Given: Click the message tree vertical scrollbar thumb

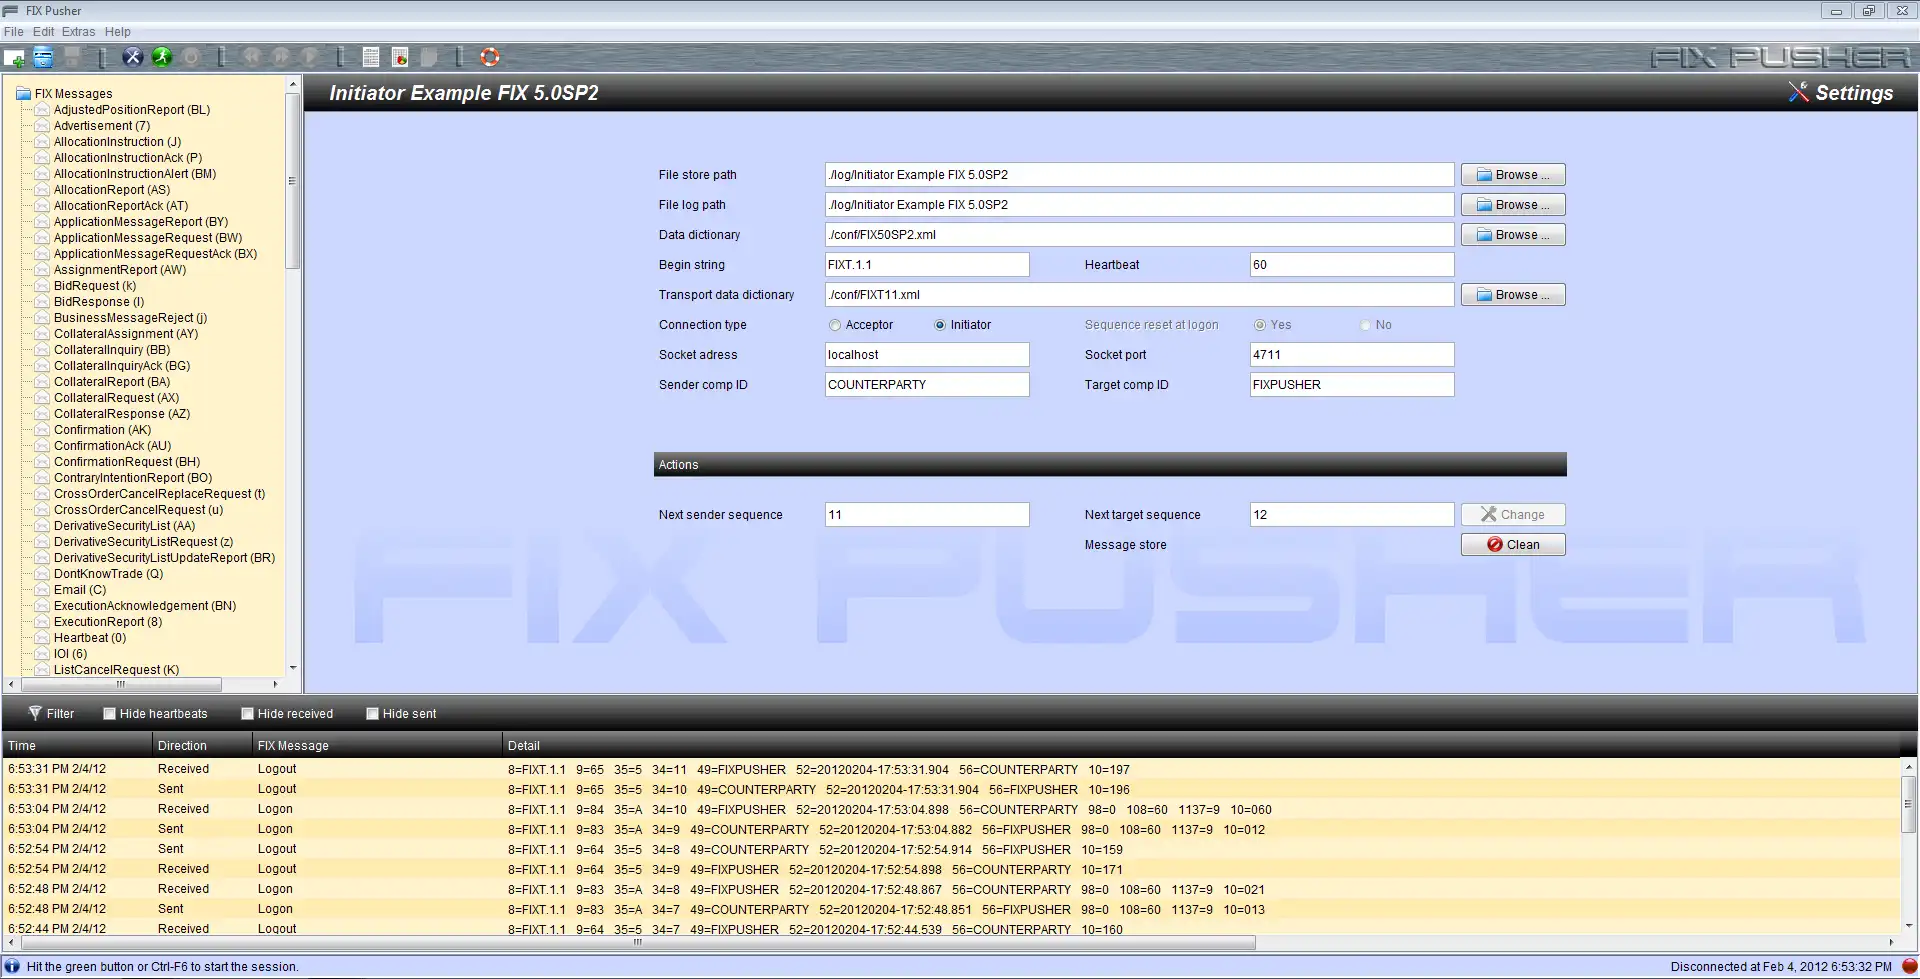Looking at the screenshot, I should pyautogui.click(x=293, y=181).
